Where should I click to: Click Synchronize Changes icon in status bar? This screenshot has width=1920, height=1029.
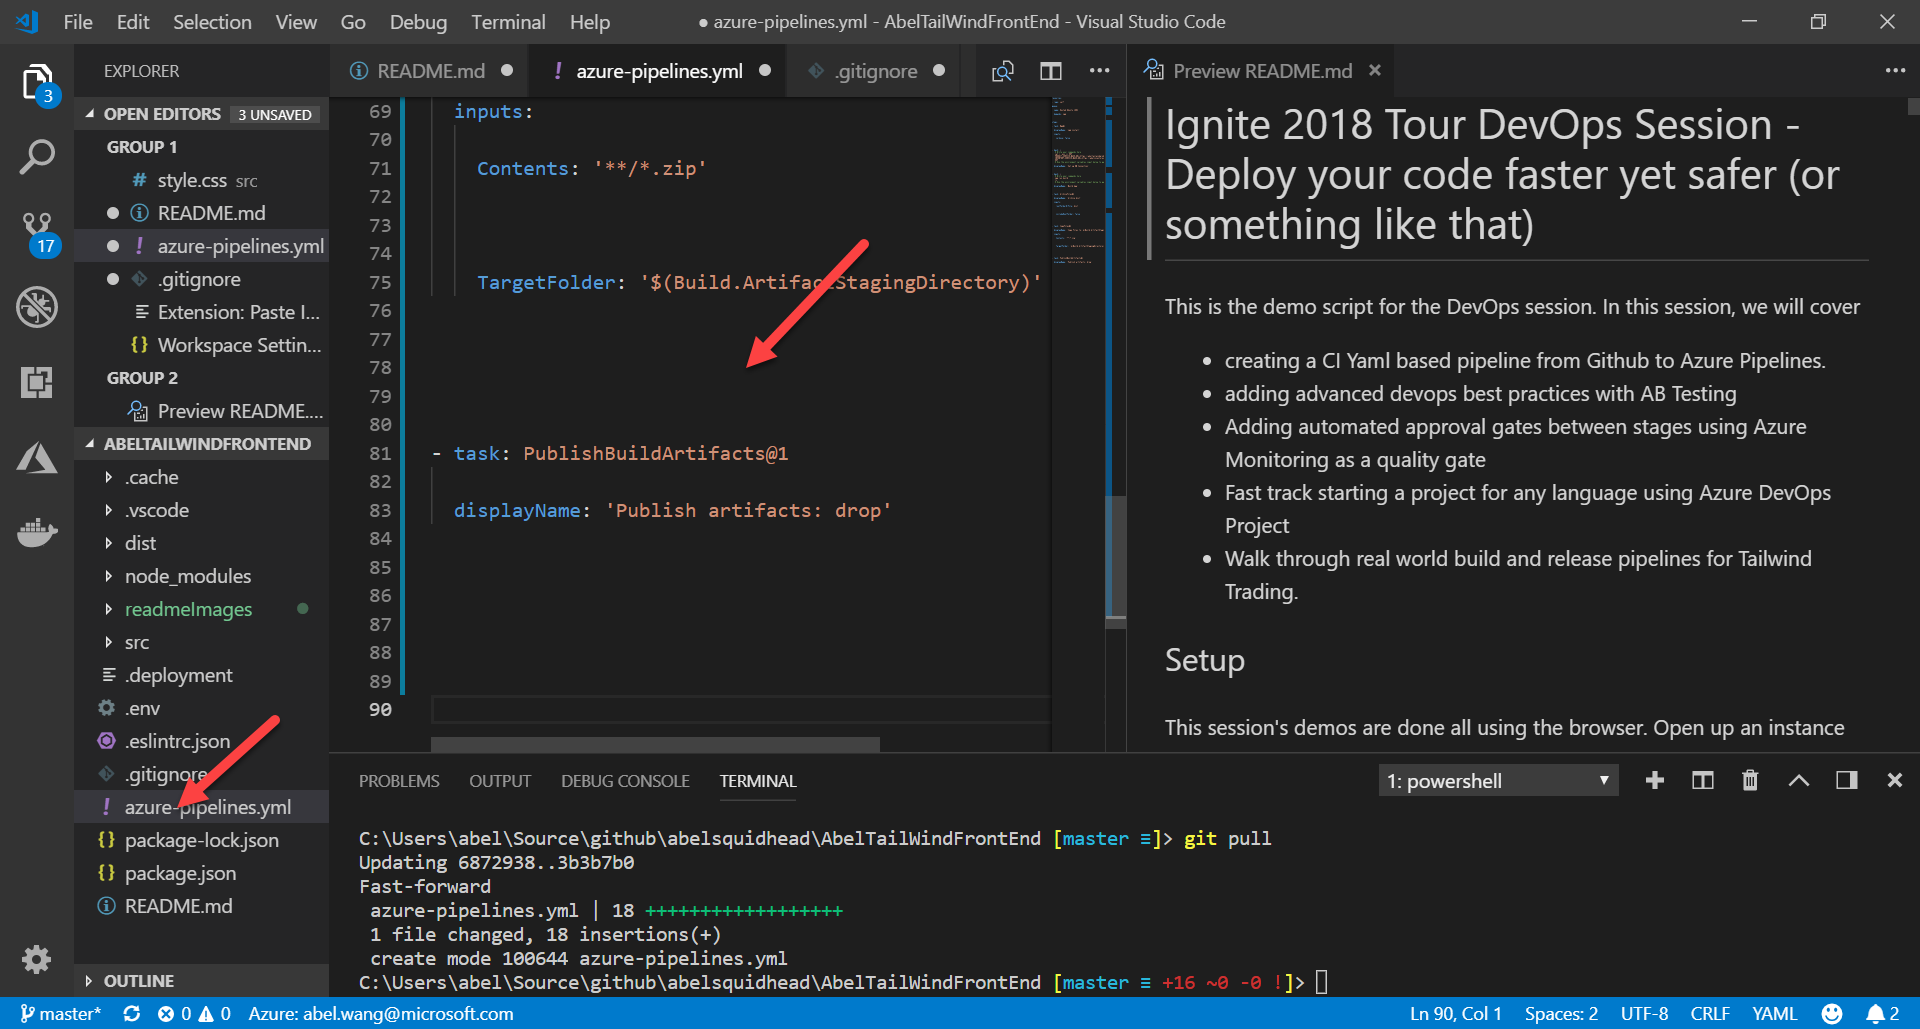tap(131, 1013)
